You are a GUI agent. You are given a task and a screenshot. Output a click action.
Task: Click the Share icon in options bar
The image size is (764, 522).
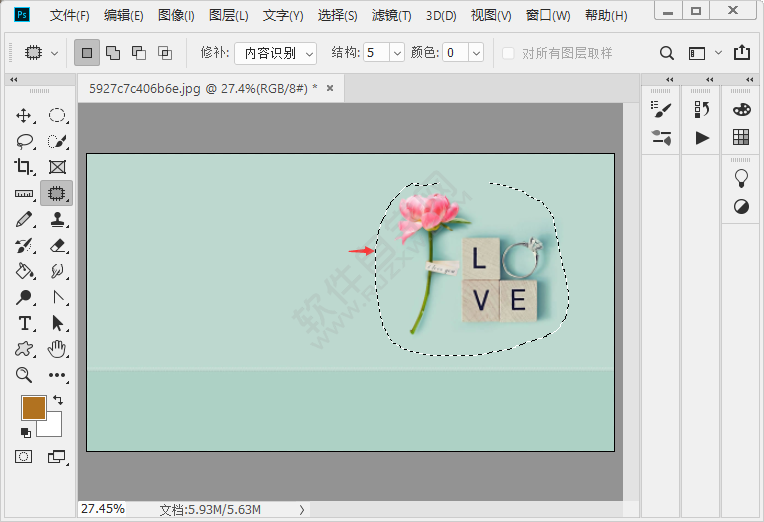click(x=742, y=52)
